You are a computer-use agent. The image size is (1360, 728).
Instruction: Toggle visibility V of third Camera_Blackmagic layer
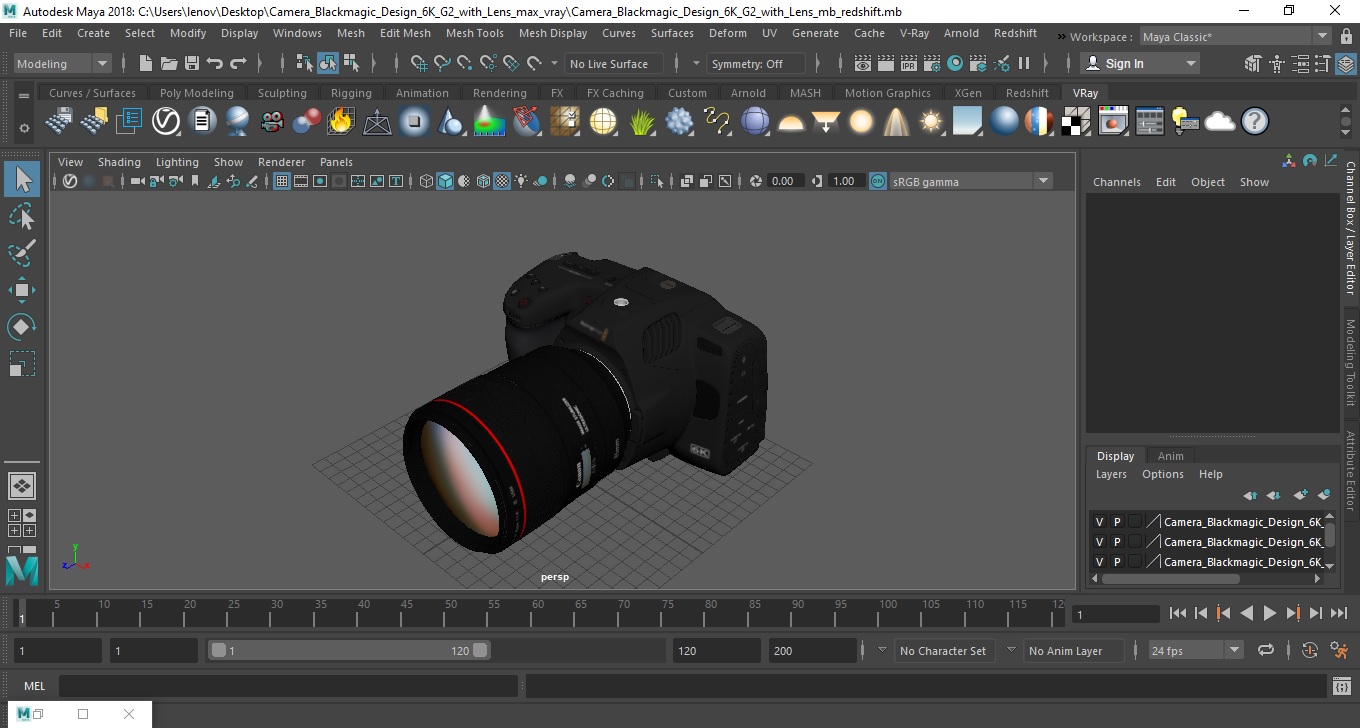(1099, 562)
